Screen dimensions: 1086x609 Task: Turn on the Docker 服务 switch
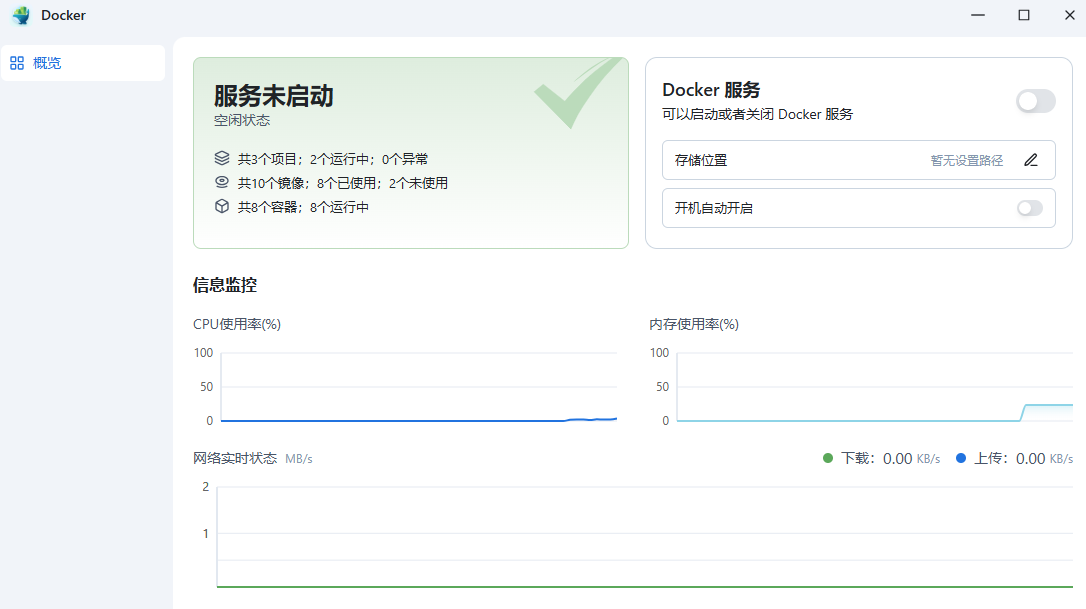(1035, 101)
